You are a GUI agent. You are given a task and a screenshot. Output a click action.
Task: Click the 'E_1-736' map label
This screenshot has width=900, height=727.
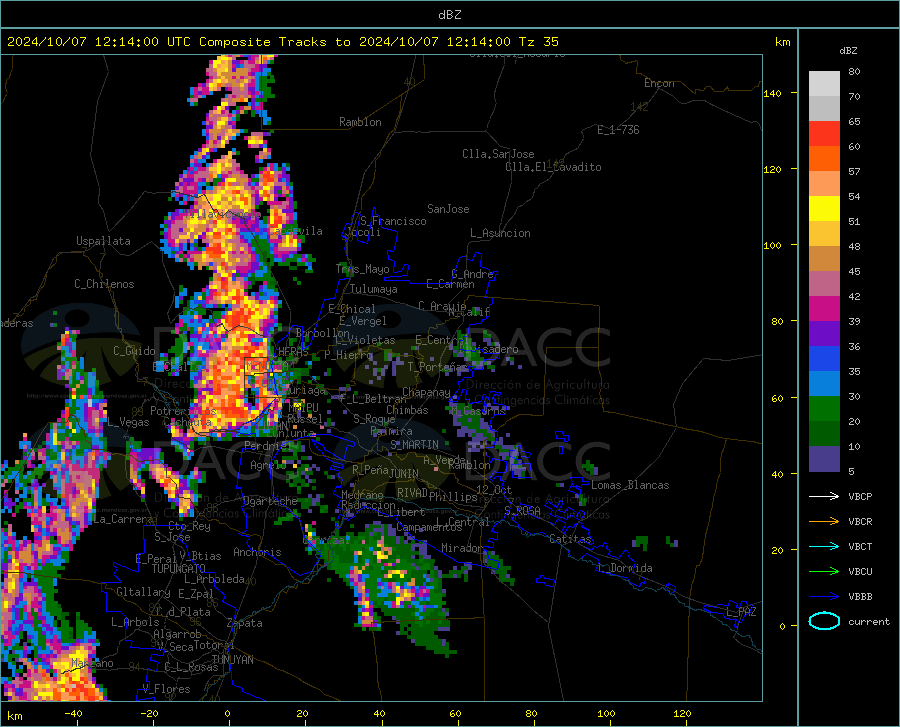pyautogui.click(x=618, y=130)
